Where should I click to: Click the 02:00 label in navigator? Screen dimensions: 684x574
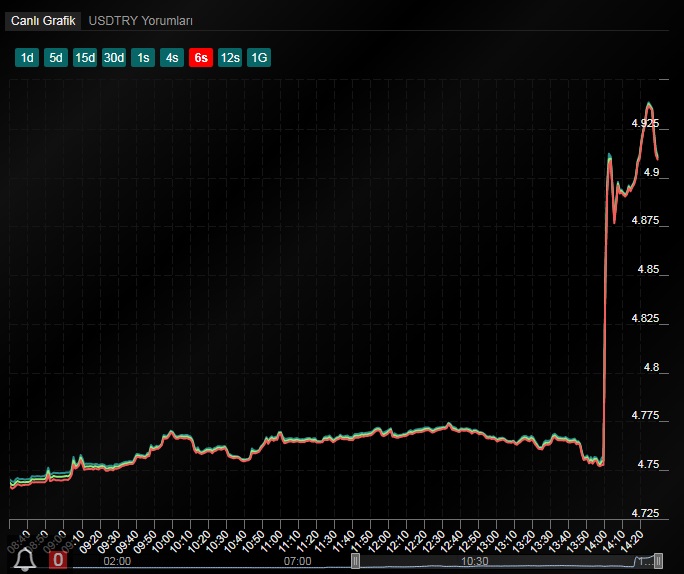coord(117,561)
